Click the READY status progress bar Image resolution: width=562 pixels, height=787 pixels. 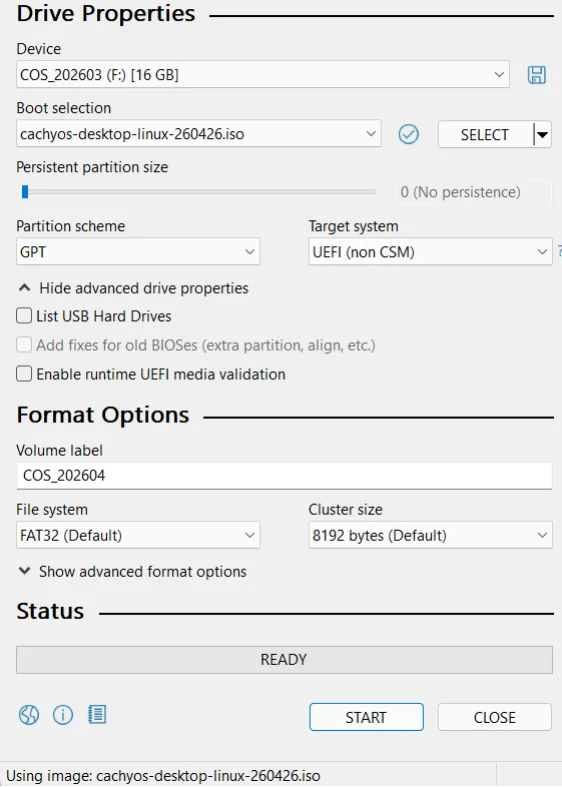pos(284,660)
